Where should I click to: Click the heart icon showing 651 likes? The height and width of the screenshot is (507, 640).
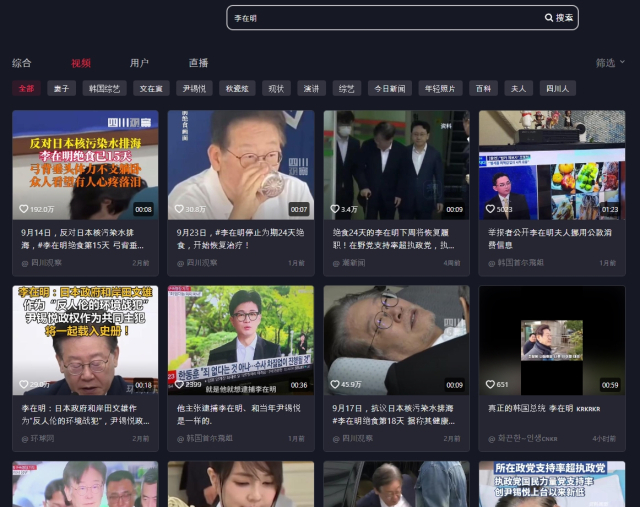point(490,384)
